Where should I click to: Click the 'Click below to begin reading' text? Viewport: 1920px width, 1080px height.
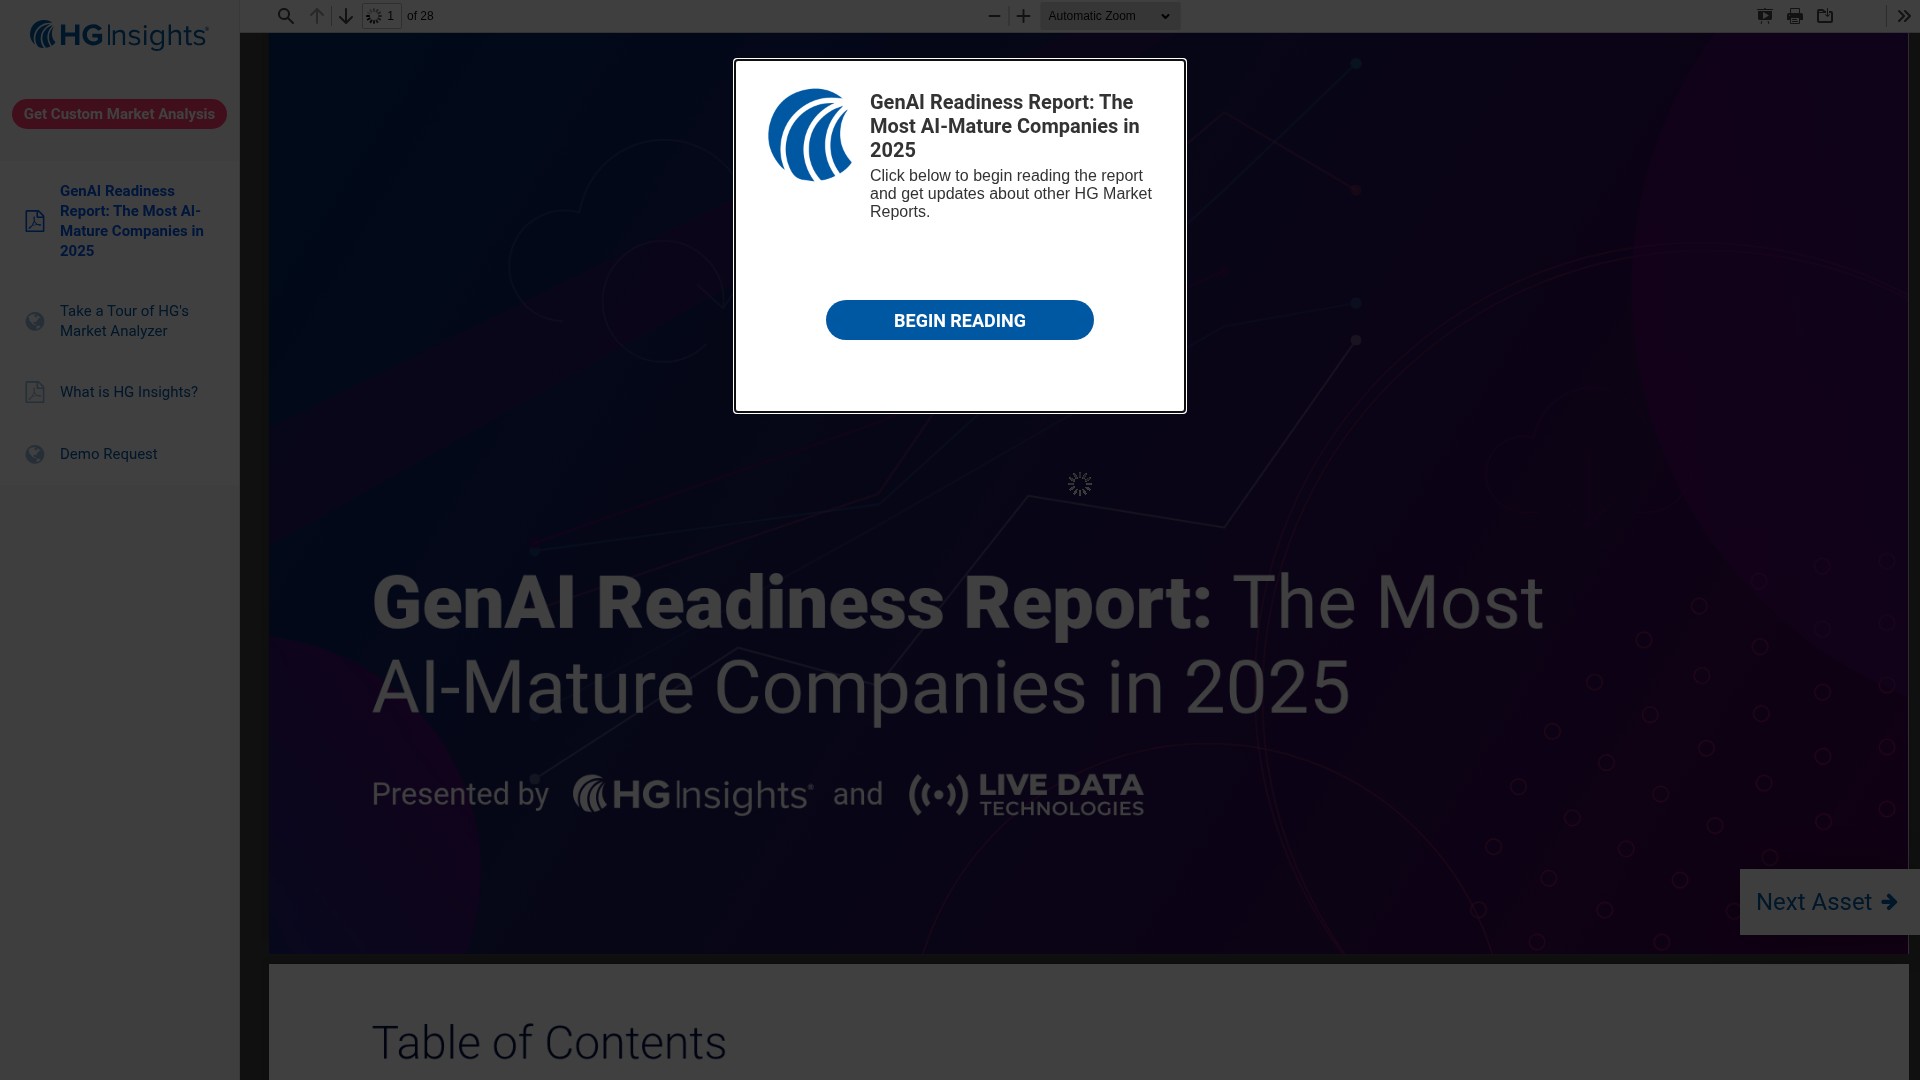(1011, 193)
